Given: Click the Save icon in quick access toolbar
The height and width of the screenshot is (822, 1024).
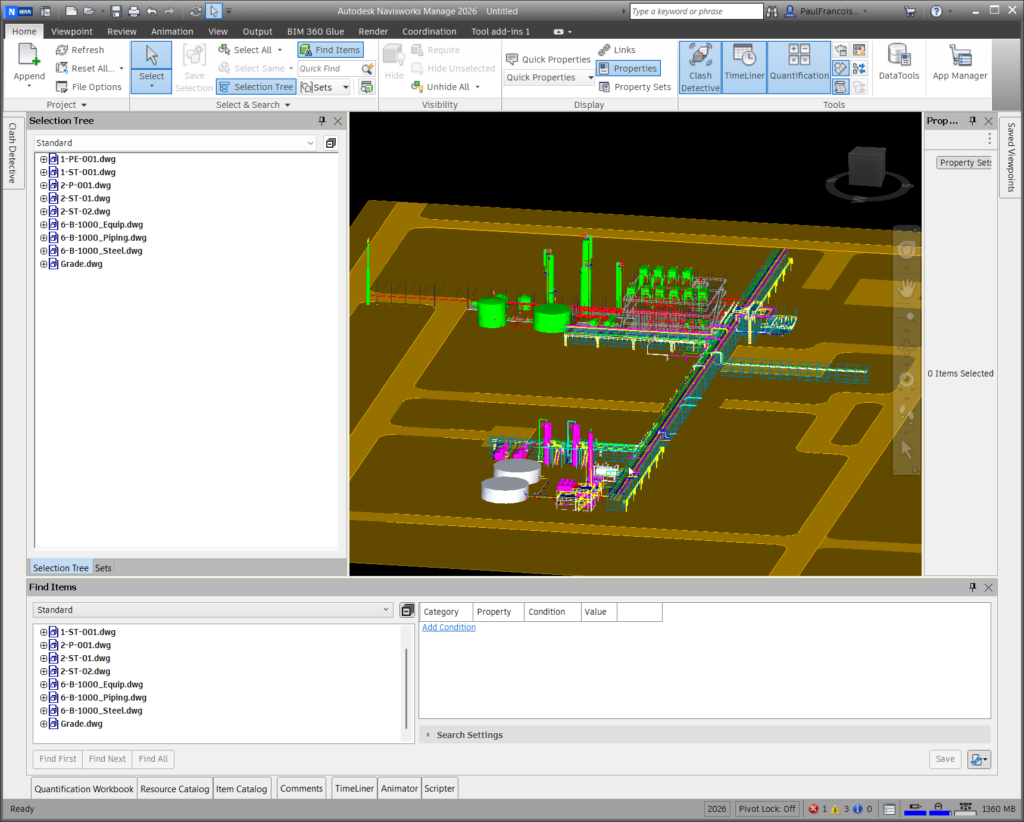Looking at the screenshot, I should click(116, 11).
